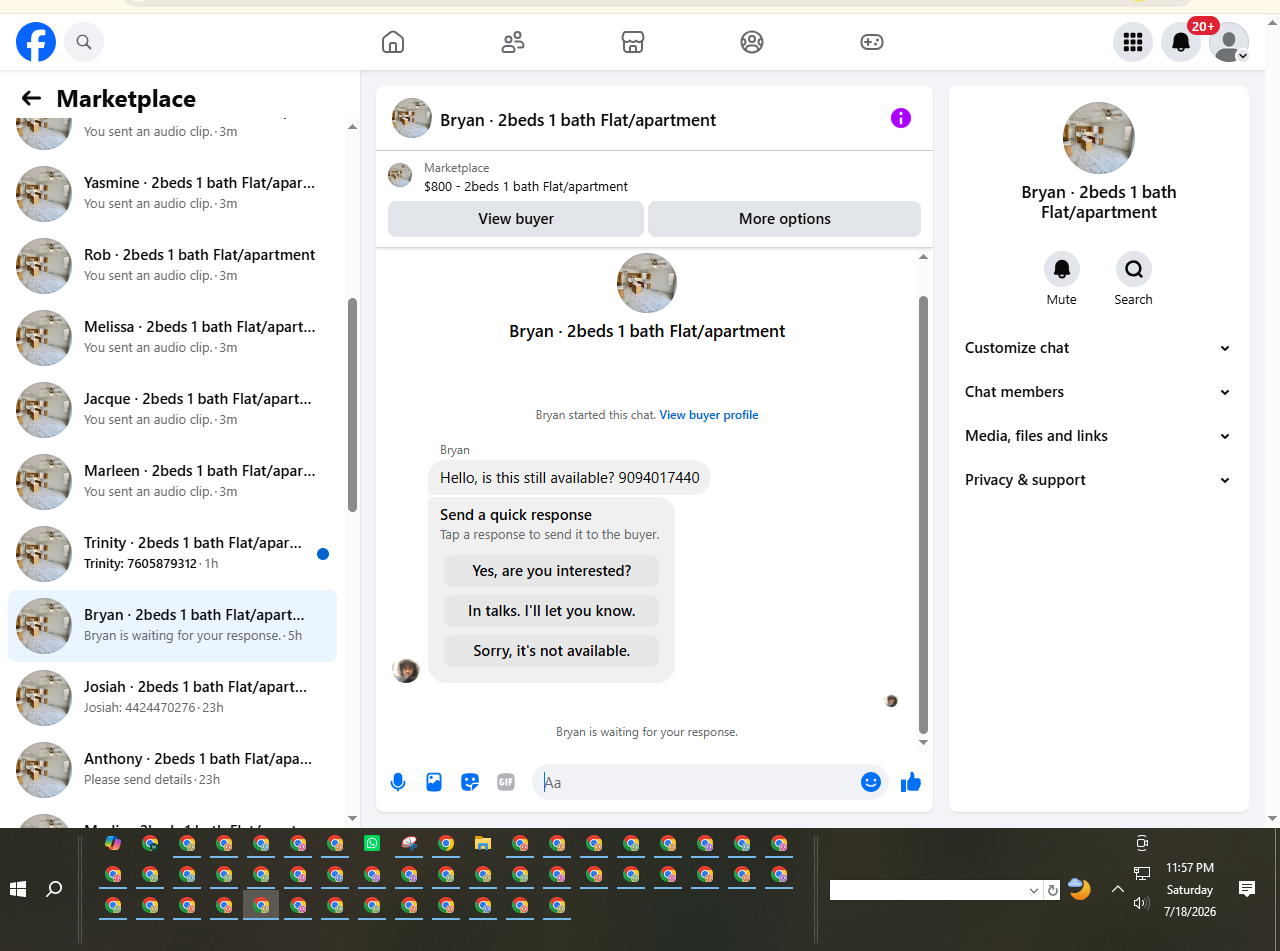This screenshot has width=1280, height=951.
Task: Show hidden system tray icons
Action: click(1118, 889)
